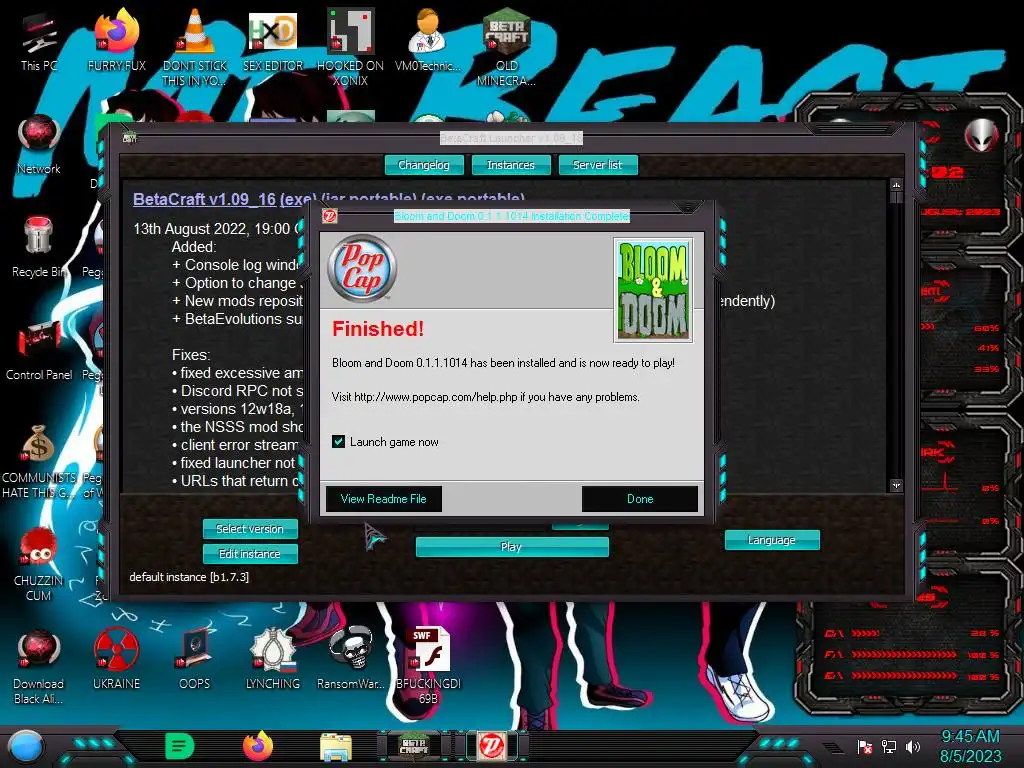Click the Alienware head gadget icon

point(981,135)
